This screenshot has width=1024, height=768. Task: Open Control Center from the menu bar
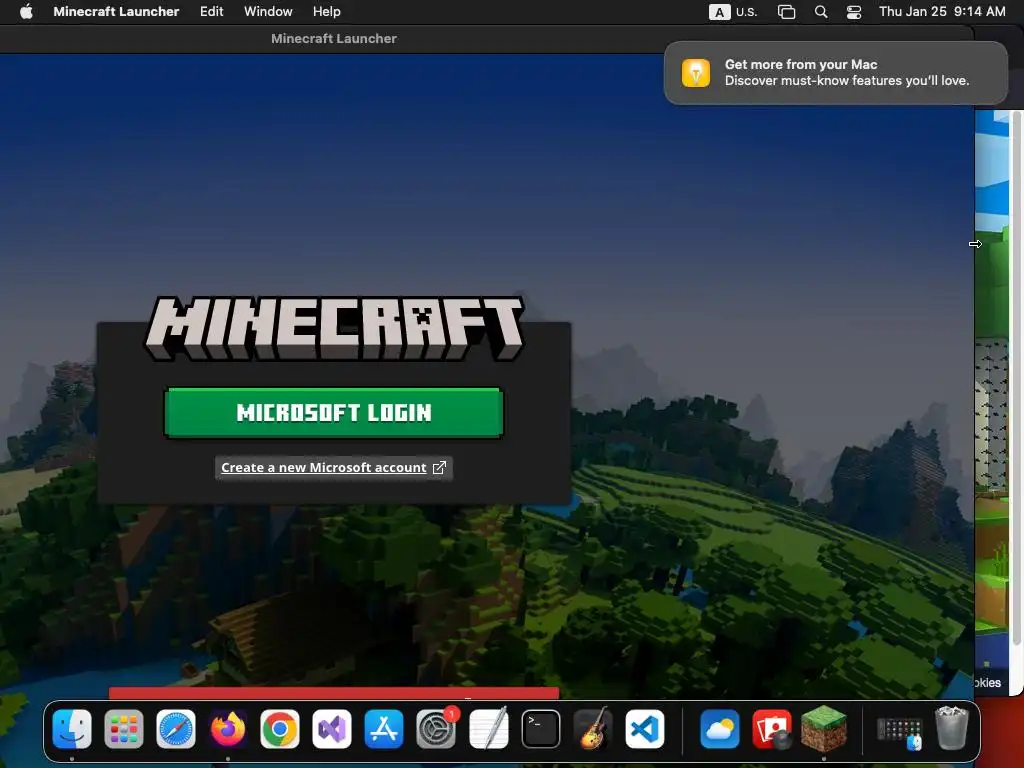854,12
